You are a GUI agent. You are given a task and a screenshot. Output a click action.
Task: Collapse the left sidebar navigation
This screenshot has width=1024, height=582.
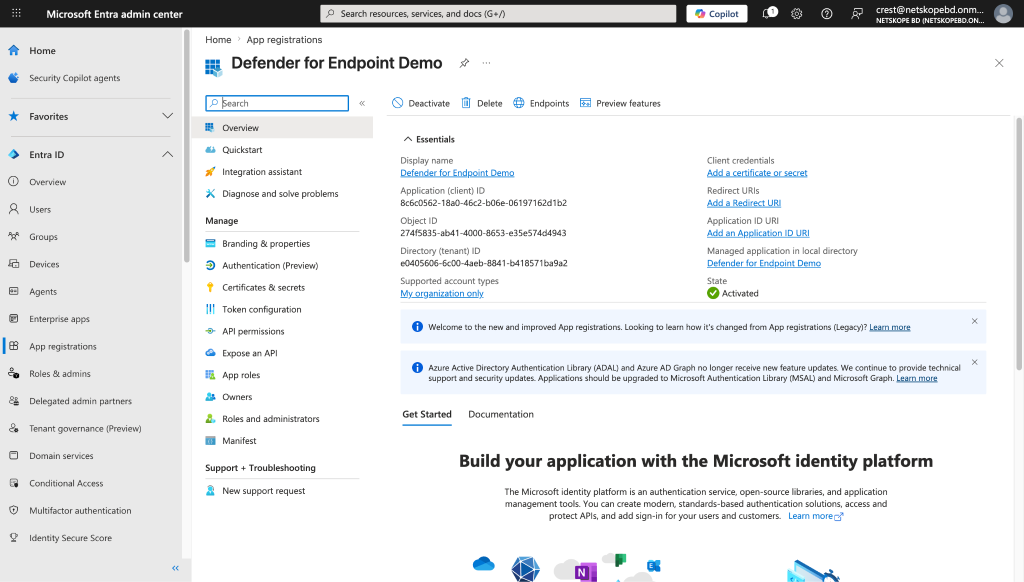[175, 568]
